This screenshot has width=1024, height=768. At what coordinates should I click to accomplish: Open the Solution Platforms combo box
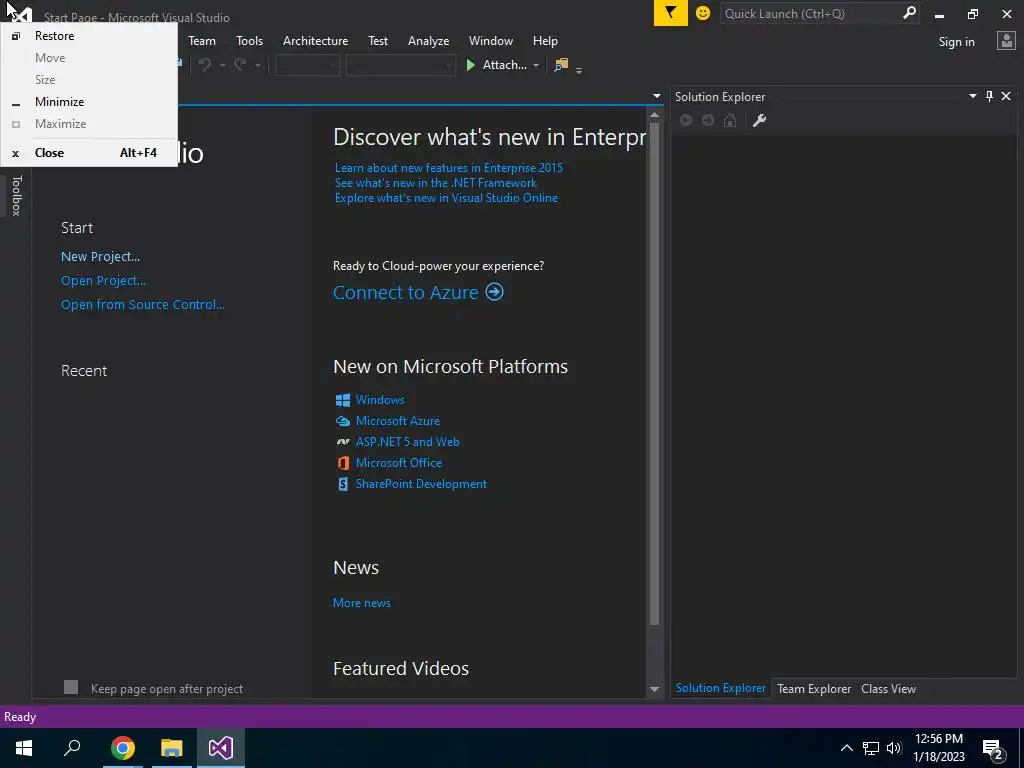click(x=400, y=65)
